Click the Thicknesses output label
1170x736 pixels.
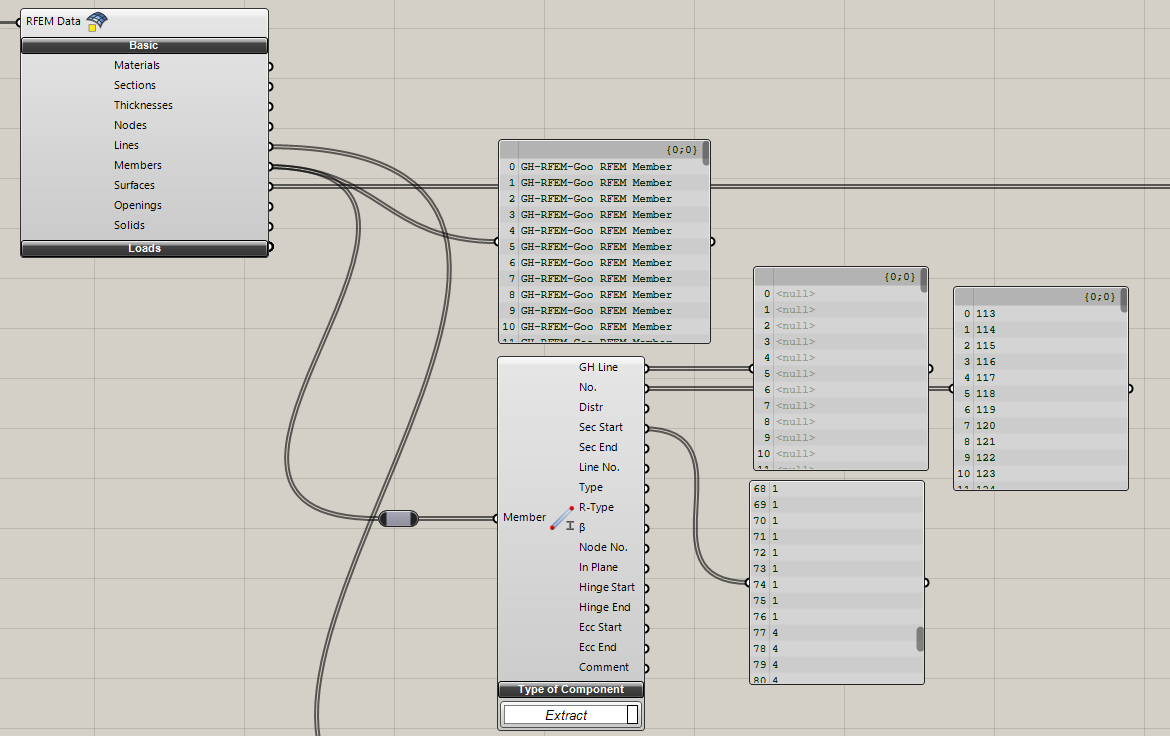(143, 105)
